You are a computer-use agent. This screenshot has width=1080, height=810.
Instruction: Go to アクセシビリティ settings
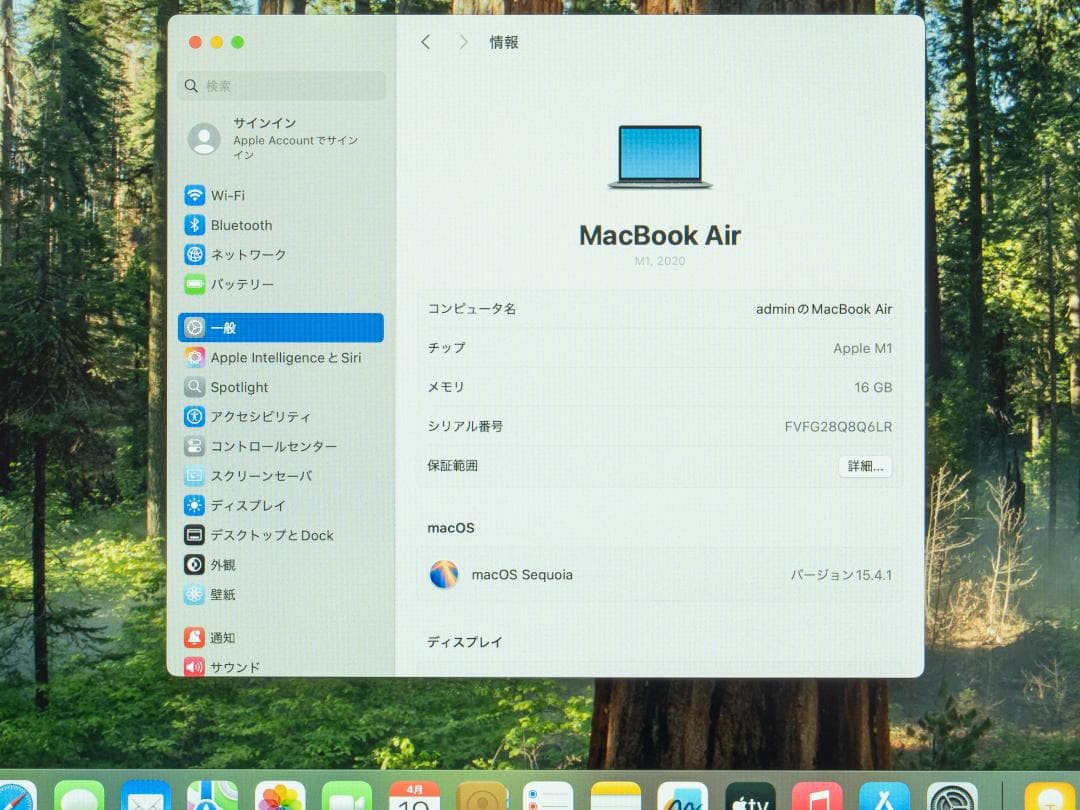pyautogui.click(x=281, y=417)
